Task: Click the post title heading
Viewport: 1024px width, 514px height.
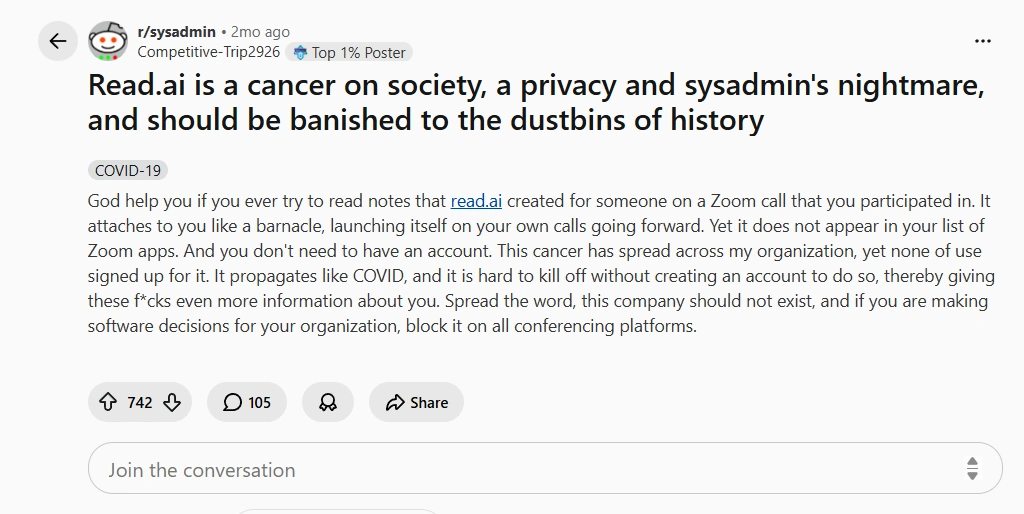Action: click(x=536, y=103)
